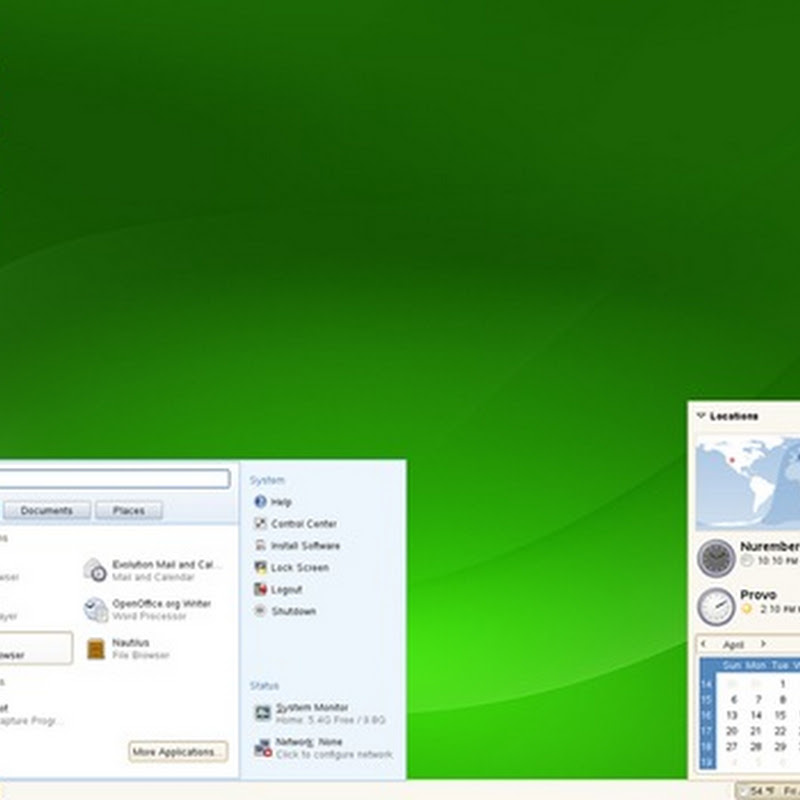This screenshot has height=800, width=800.
Task: Click the Install Software icon
Action: (260, 546)
